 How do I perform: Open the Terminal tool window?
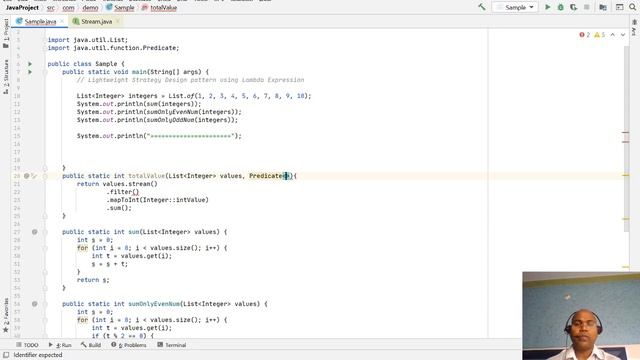(172, 345)
